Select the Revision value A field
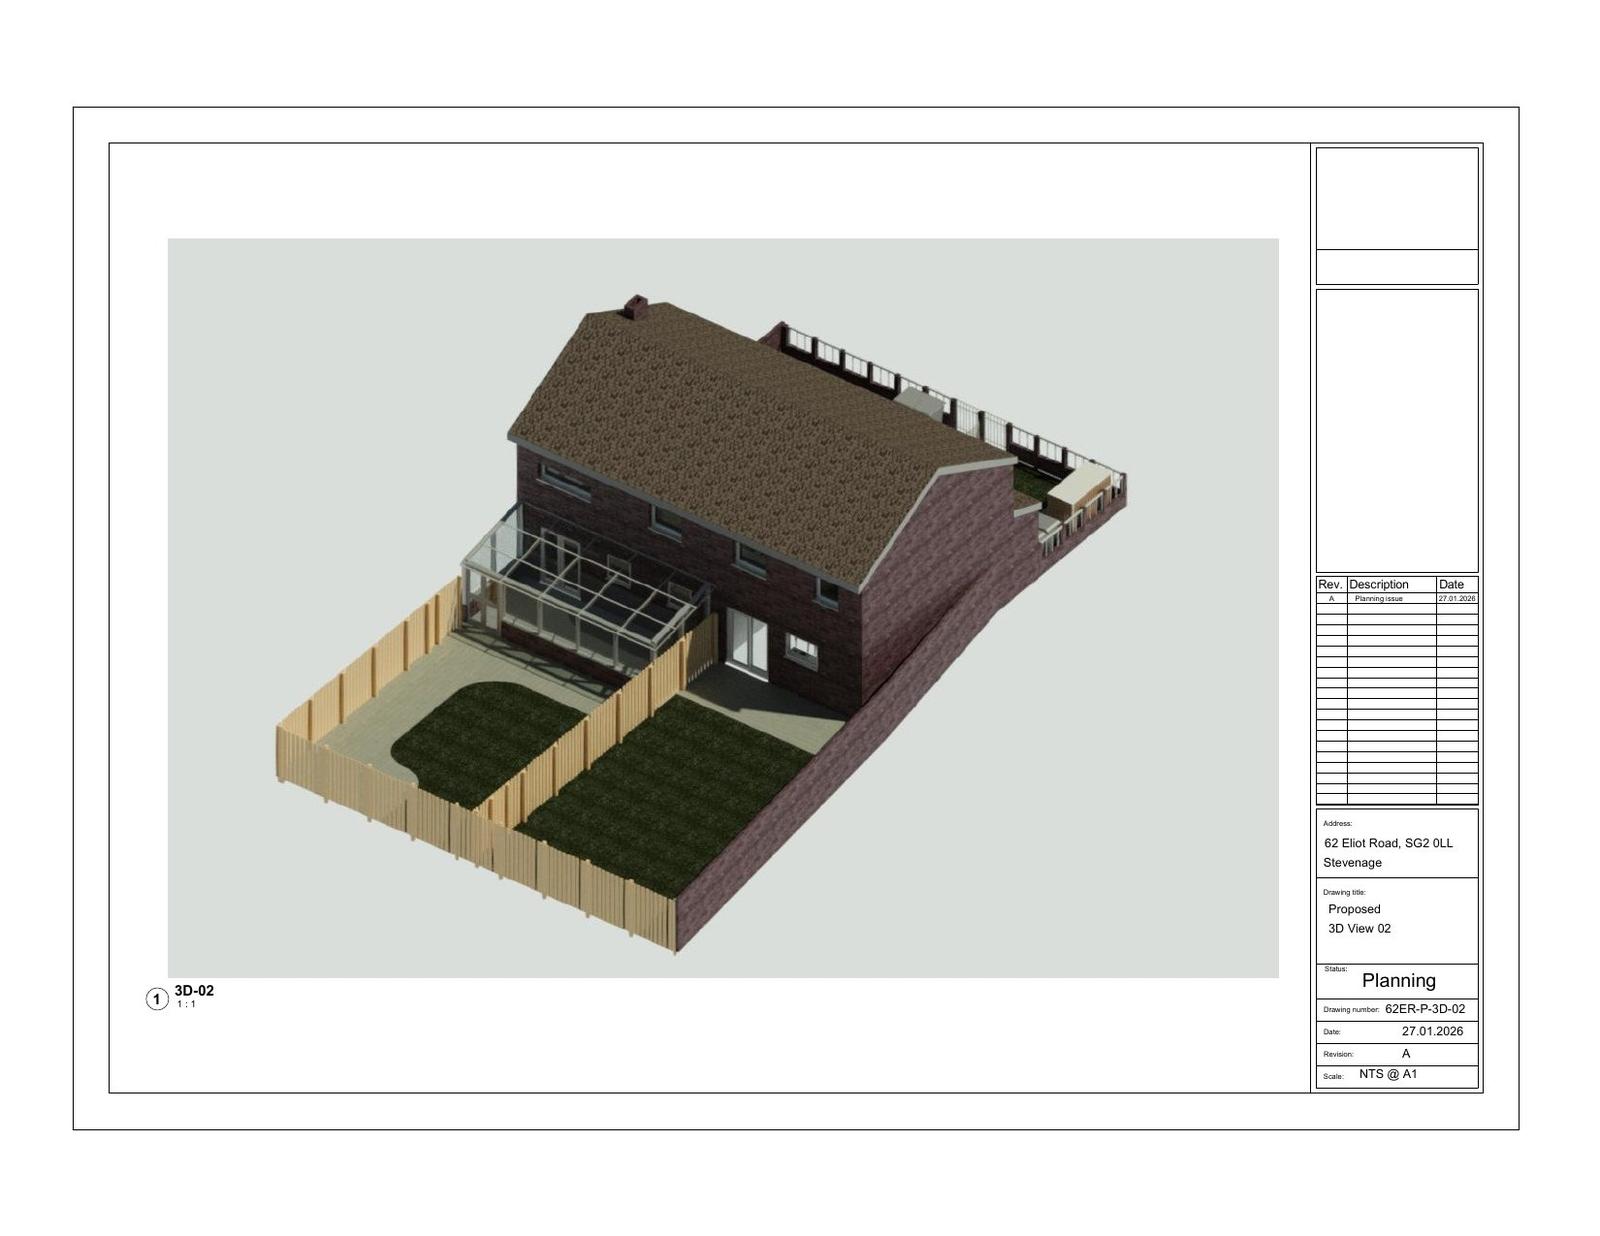The height and width of the screenshot is (1236, 1600). coord(1406,1053)
